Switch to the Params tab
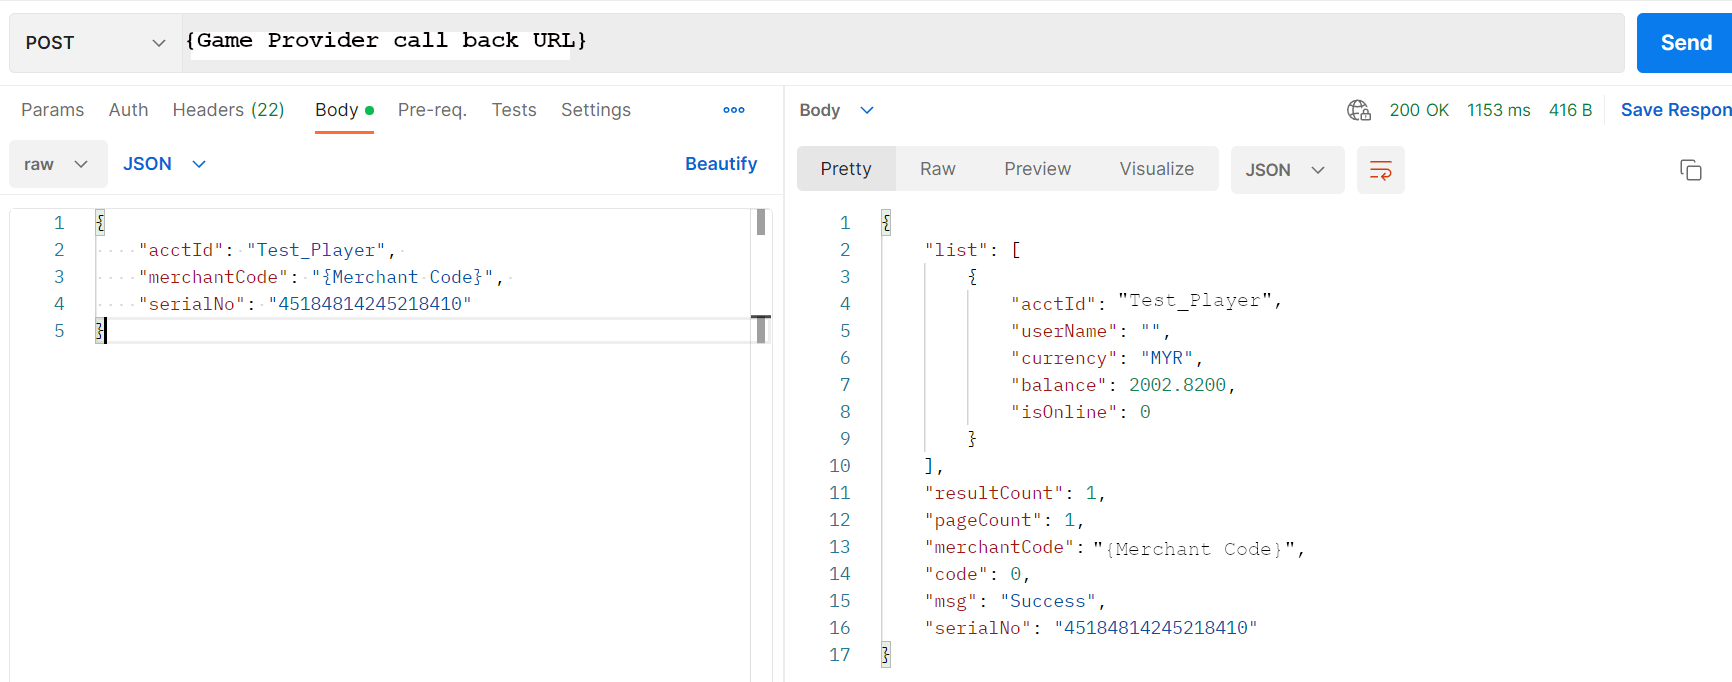Viewport: 1732px width, 682px height. coord(52,110)
